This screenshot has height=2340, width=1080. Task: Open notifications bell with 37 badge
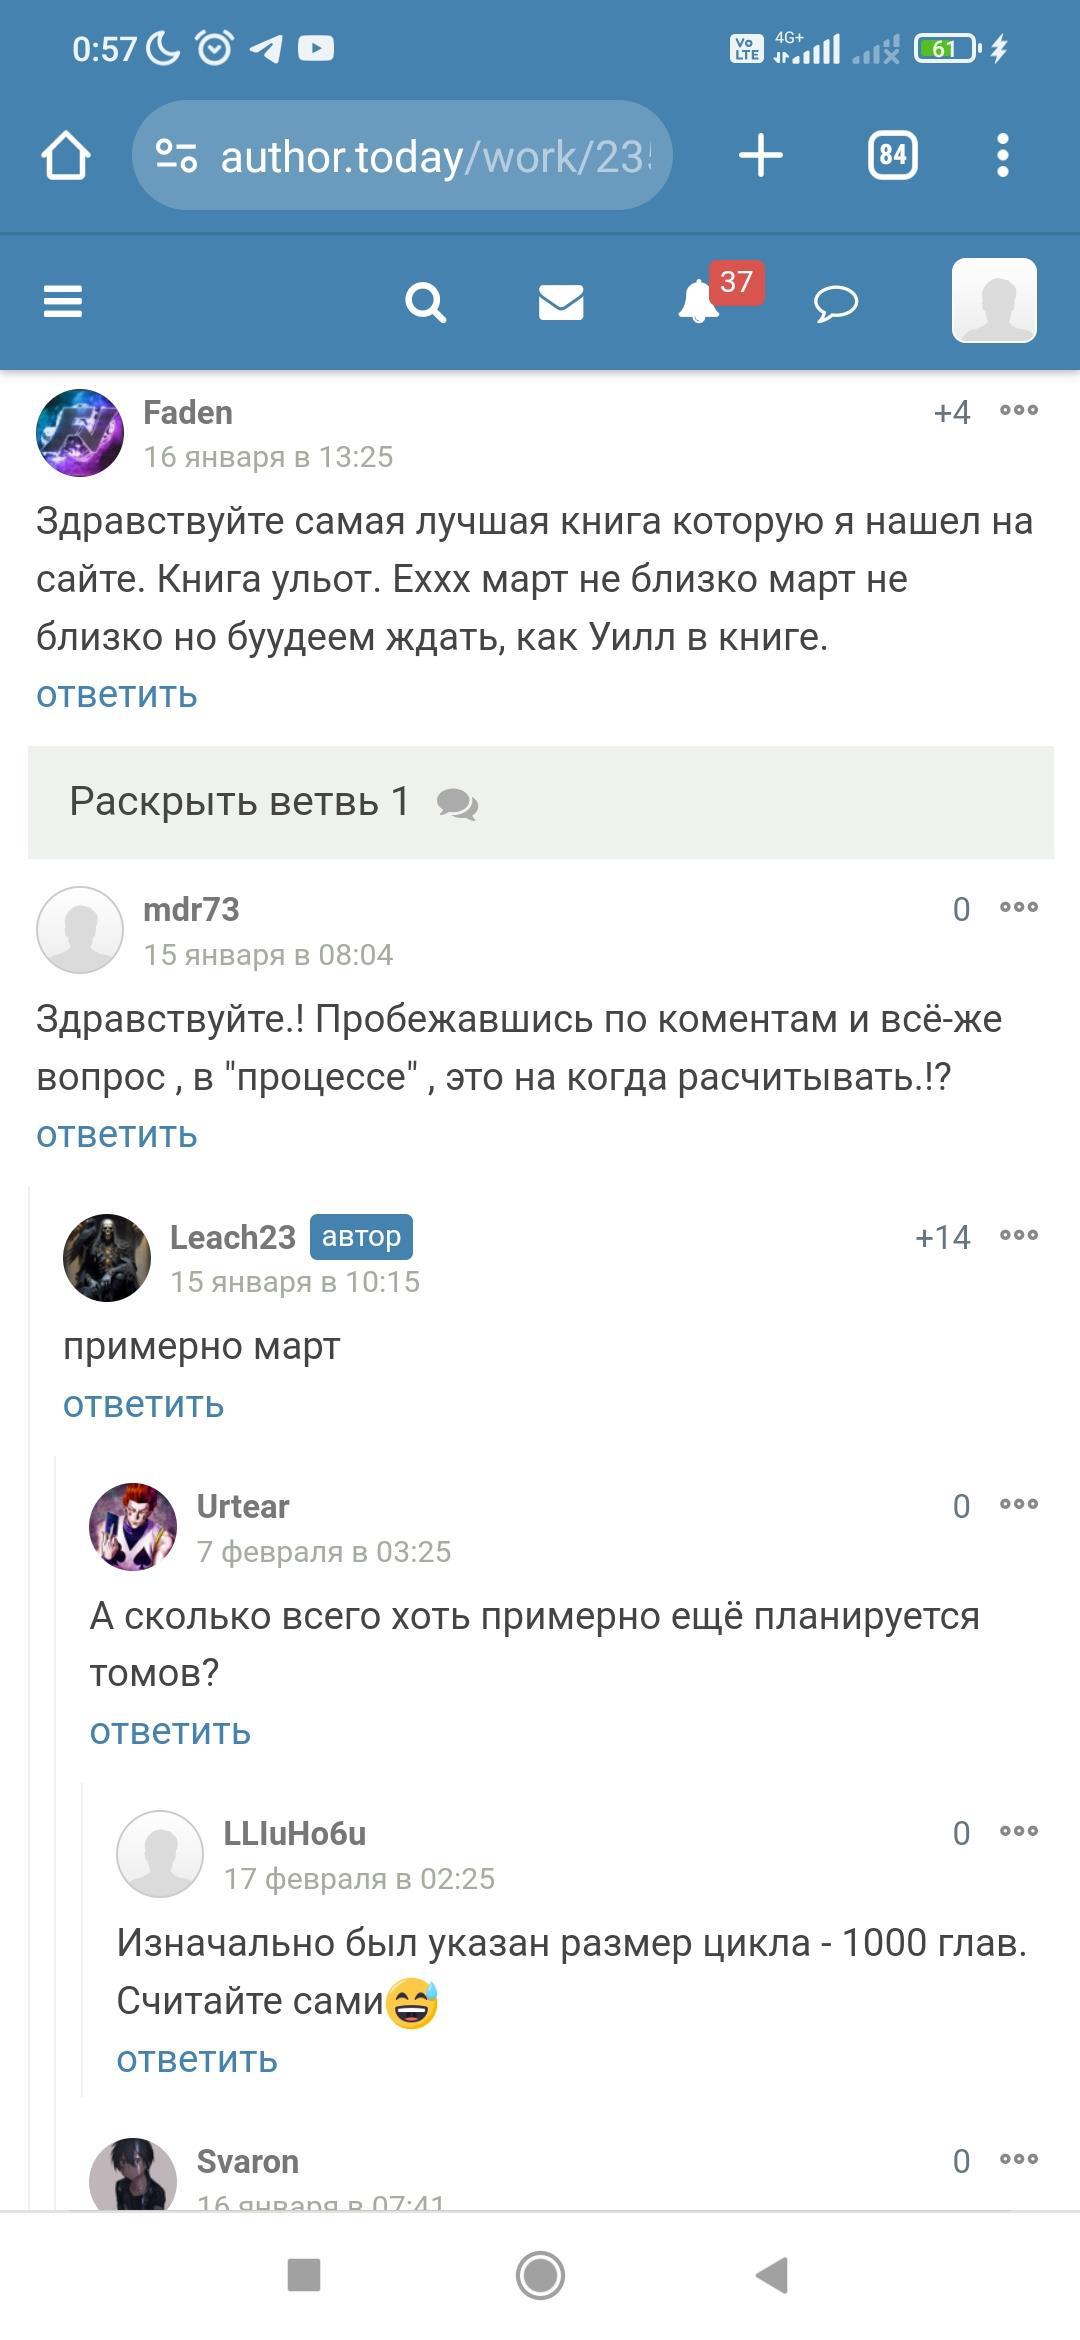pyautogui.click(x=700, y=301)
